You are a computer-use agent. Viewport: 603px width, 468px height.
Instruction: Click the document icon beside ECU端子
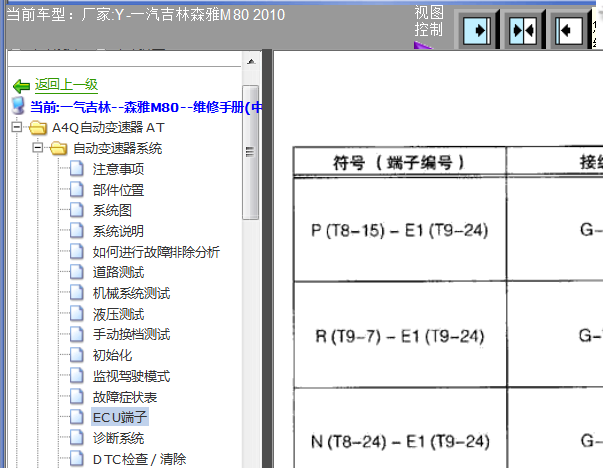pos(77,417)
